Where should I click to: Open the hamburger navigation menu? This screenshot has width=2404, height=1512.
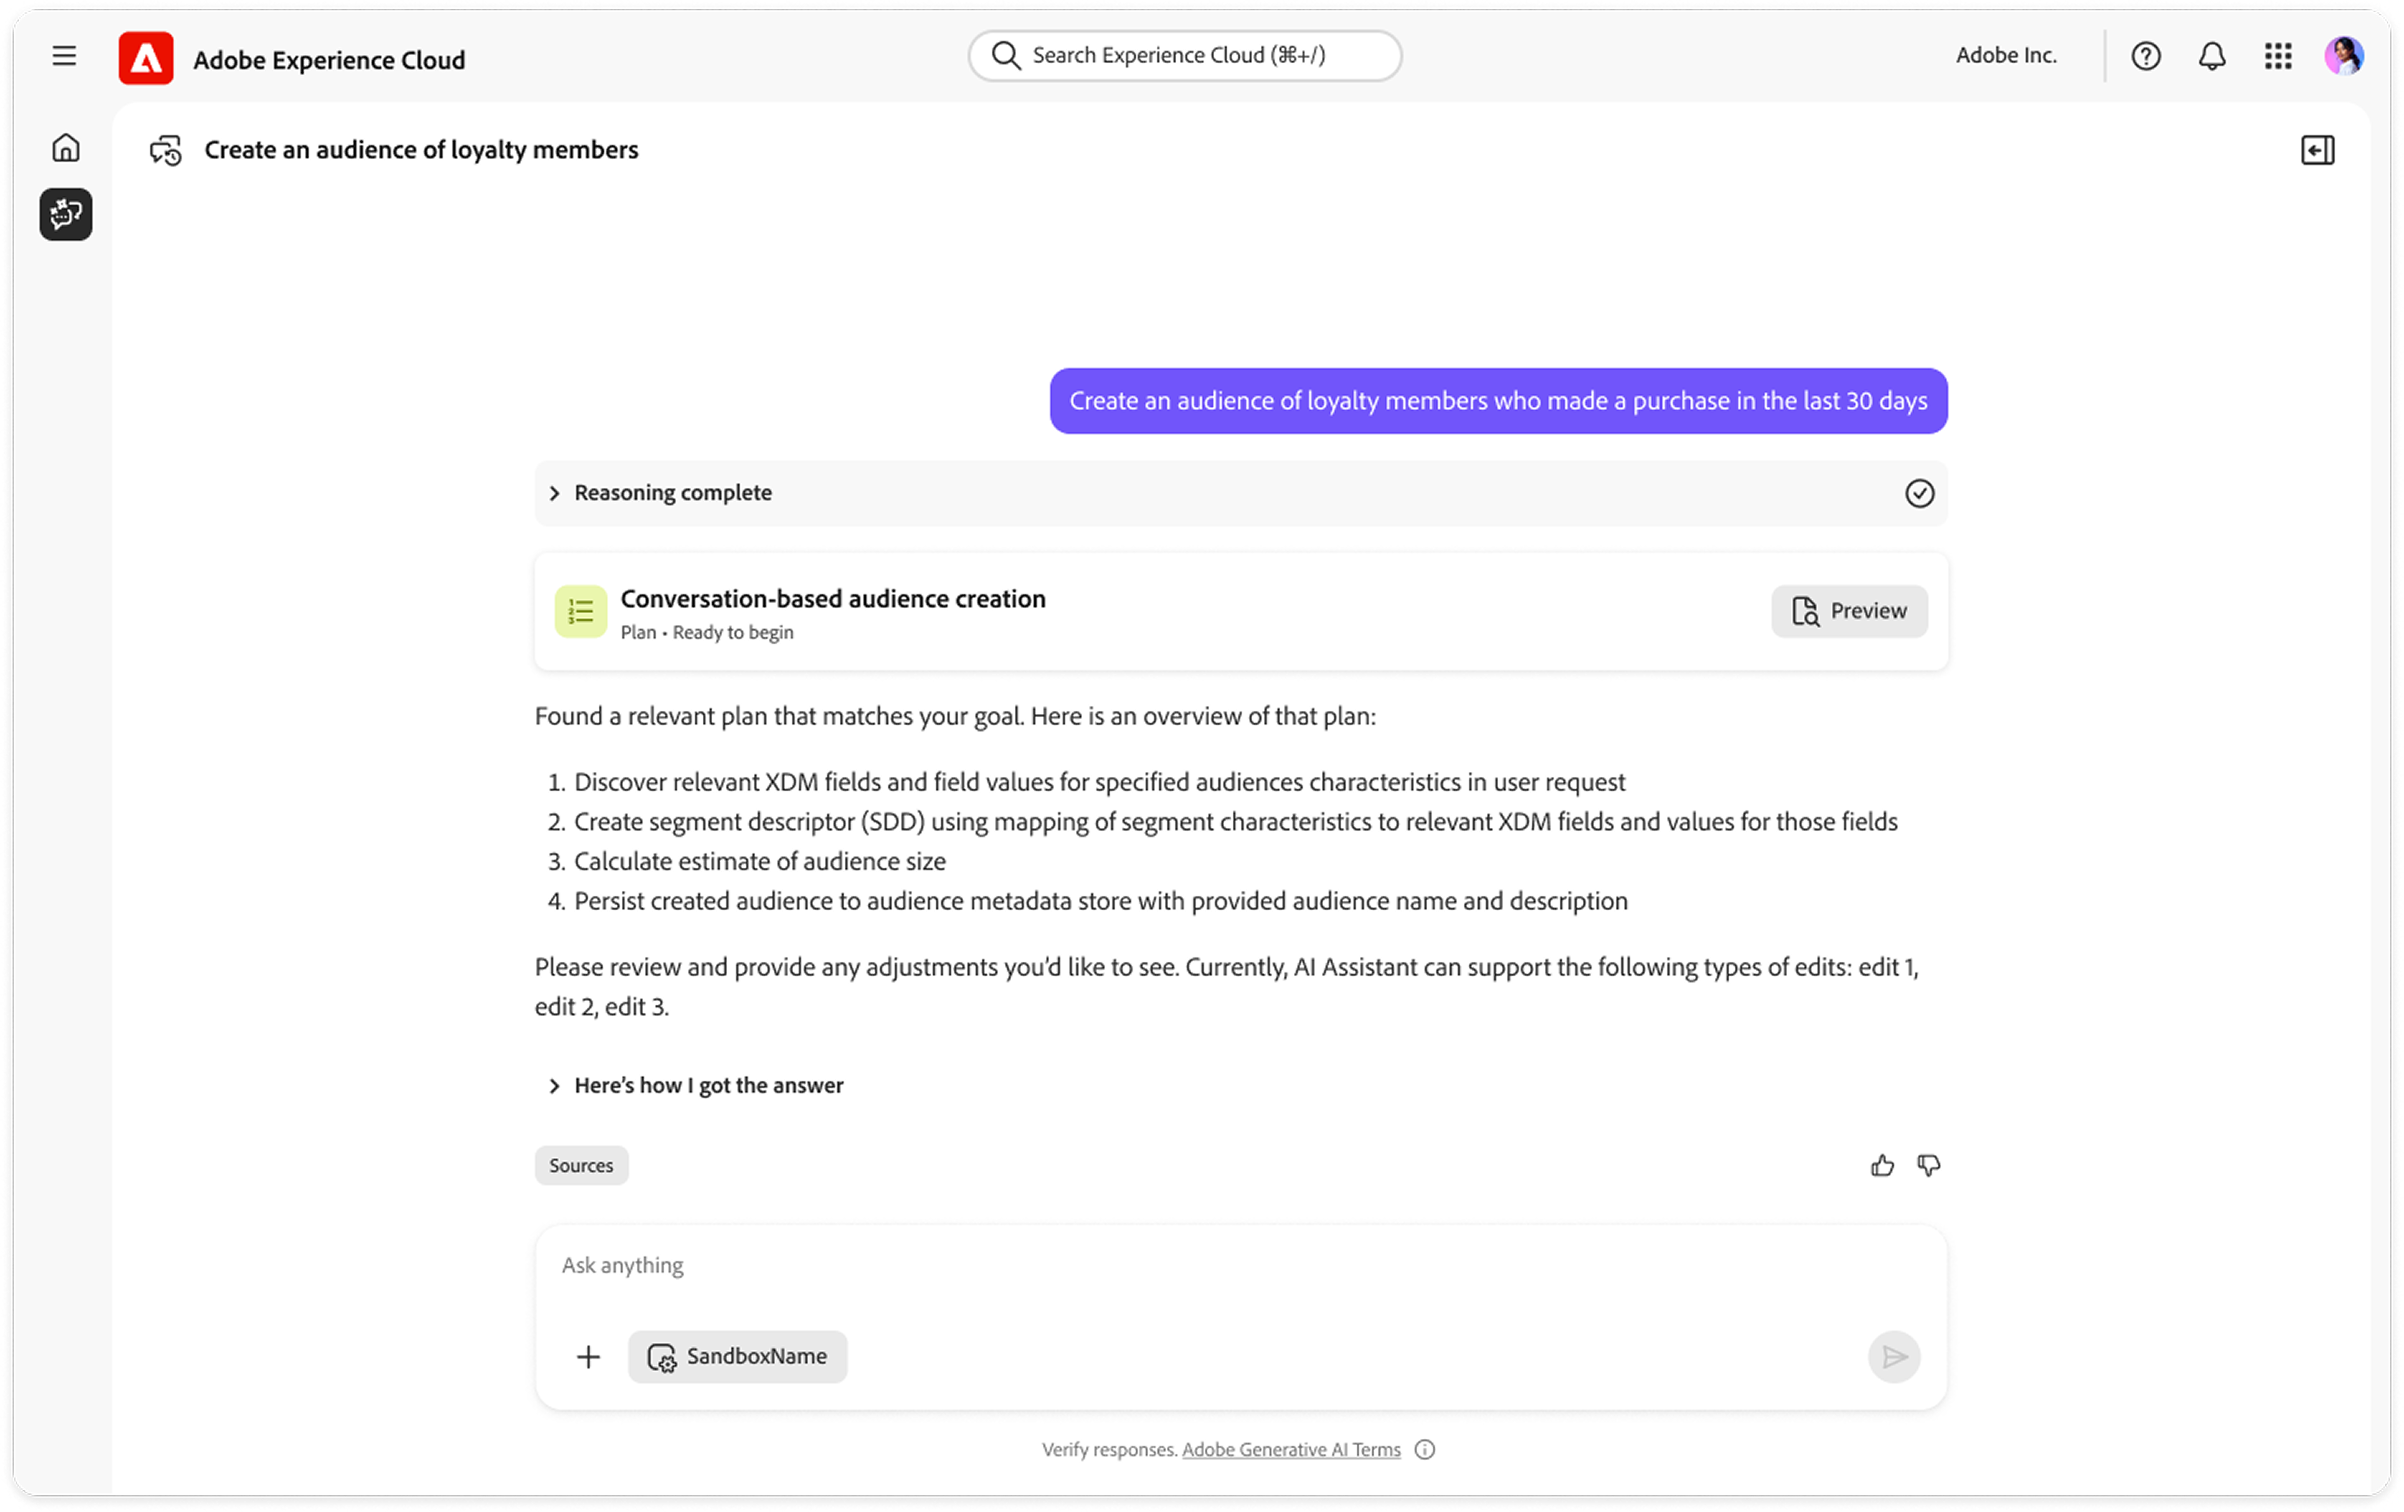[x=64, y=56]
